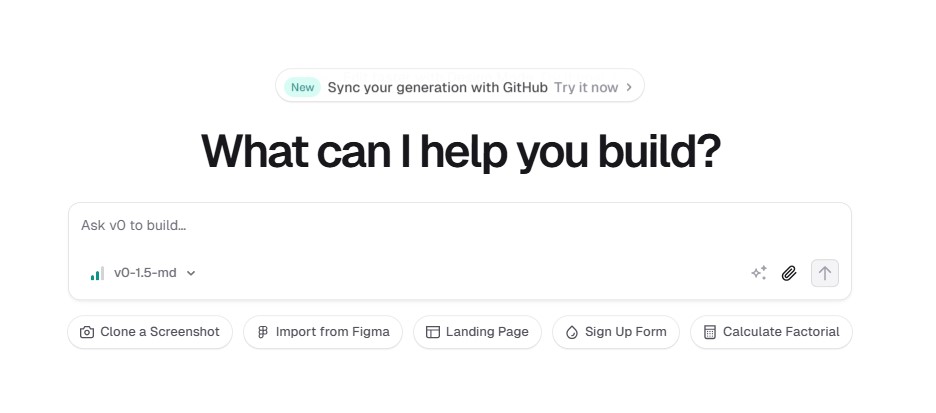Image resolution: width=936 pixels, height=413 pixels.
Task: Choose the Import from Figma suggestion
Action: 323,332
